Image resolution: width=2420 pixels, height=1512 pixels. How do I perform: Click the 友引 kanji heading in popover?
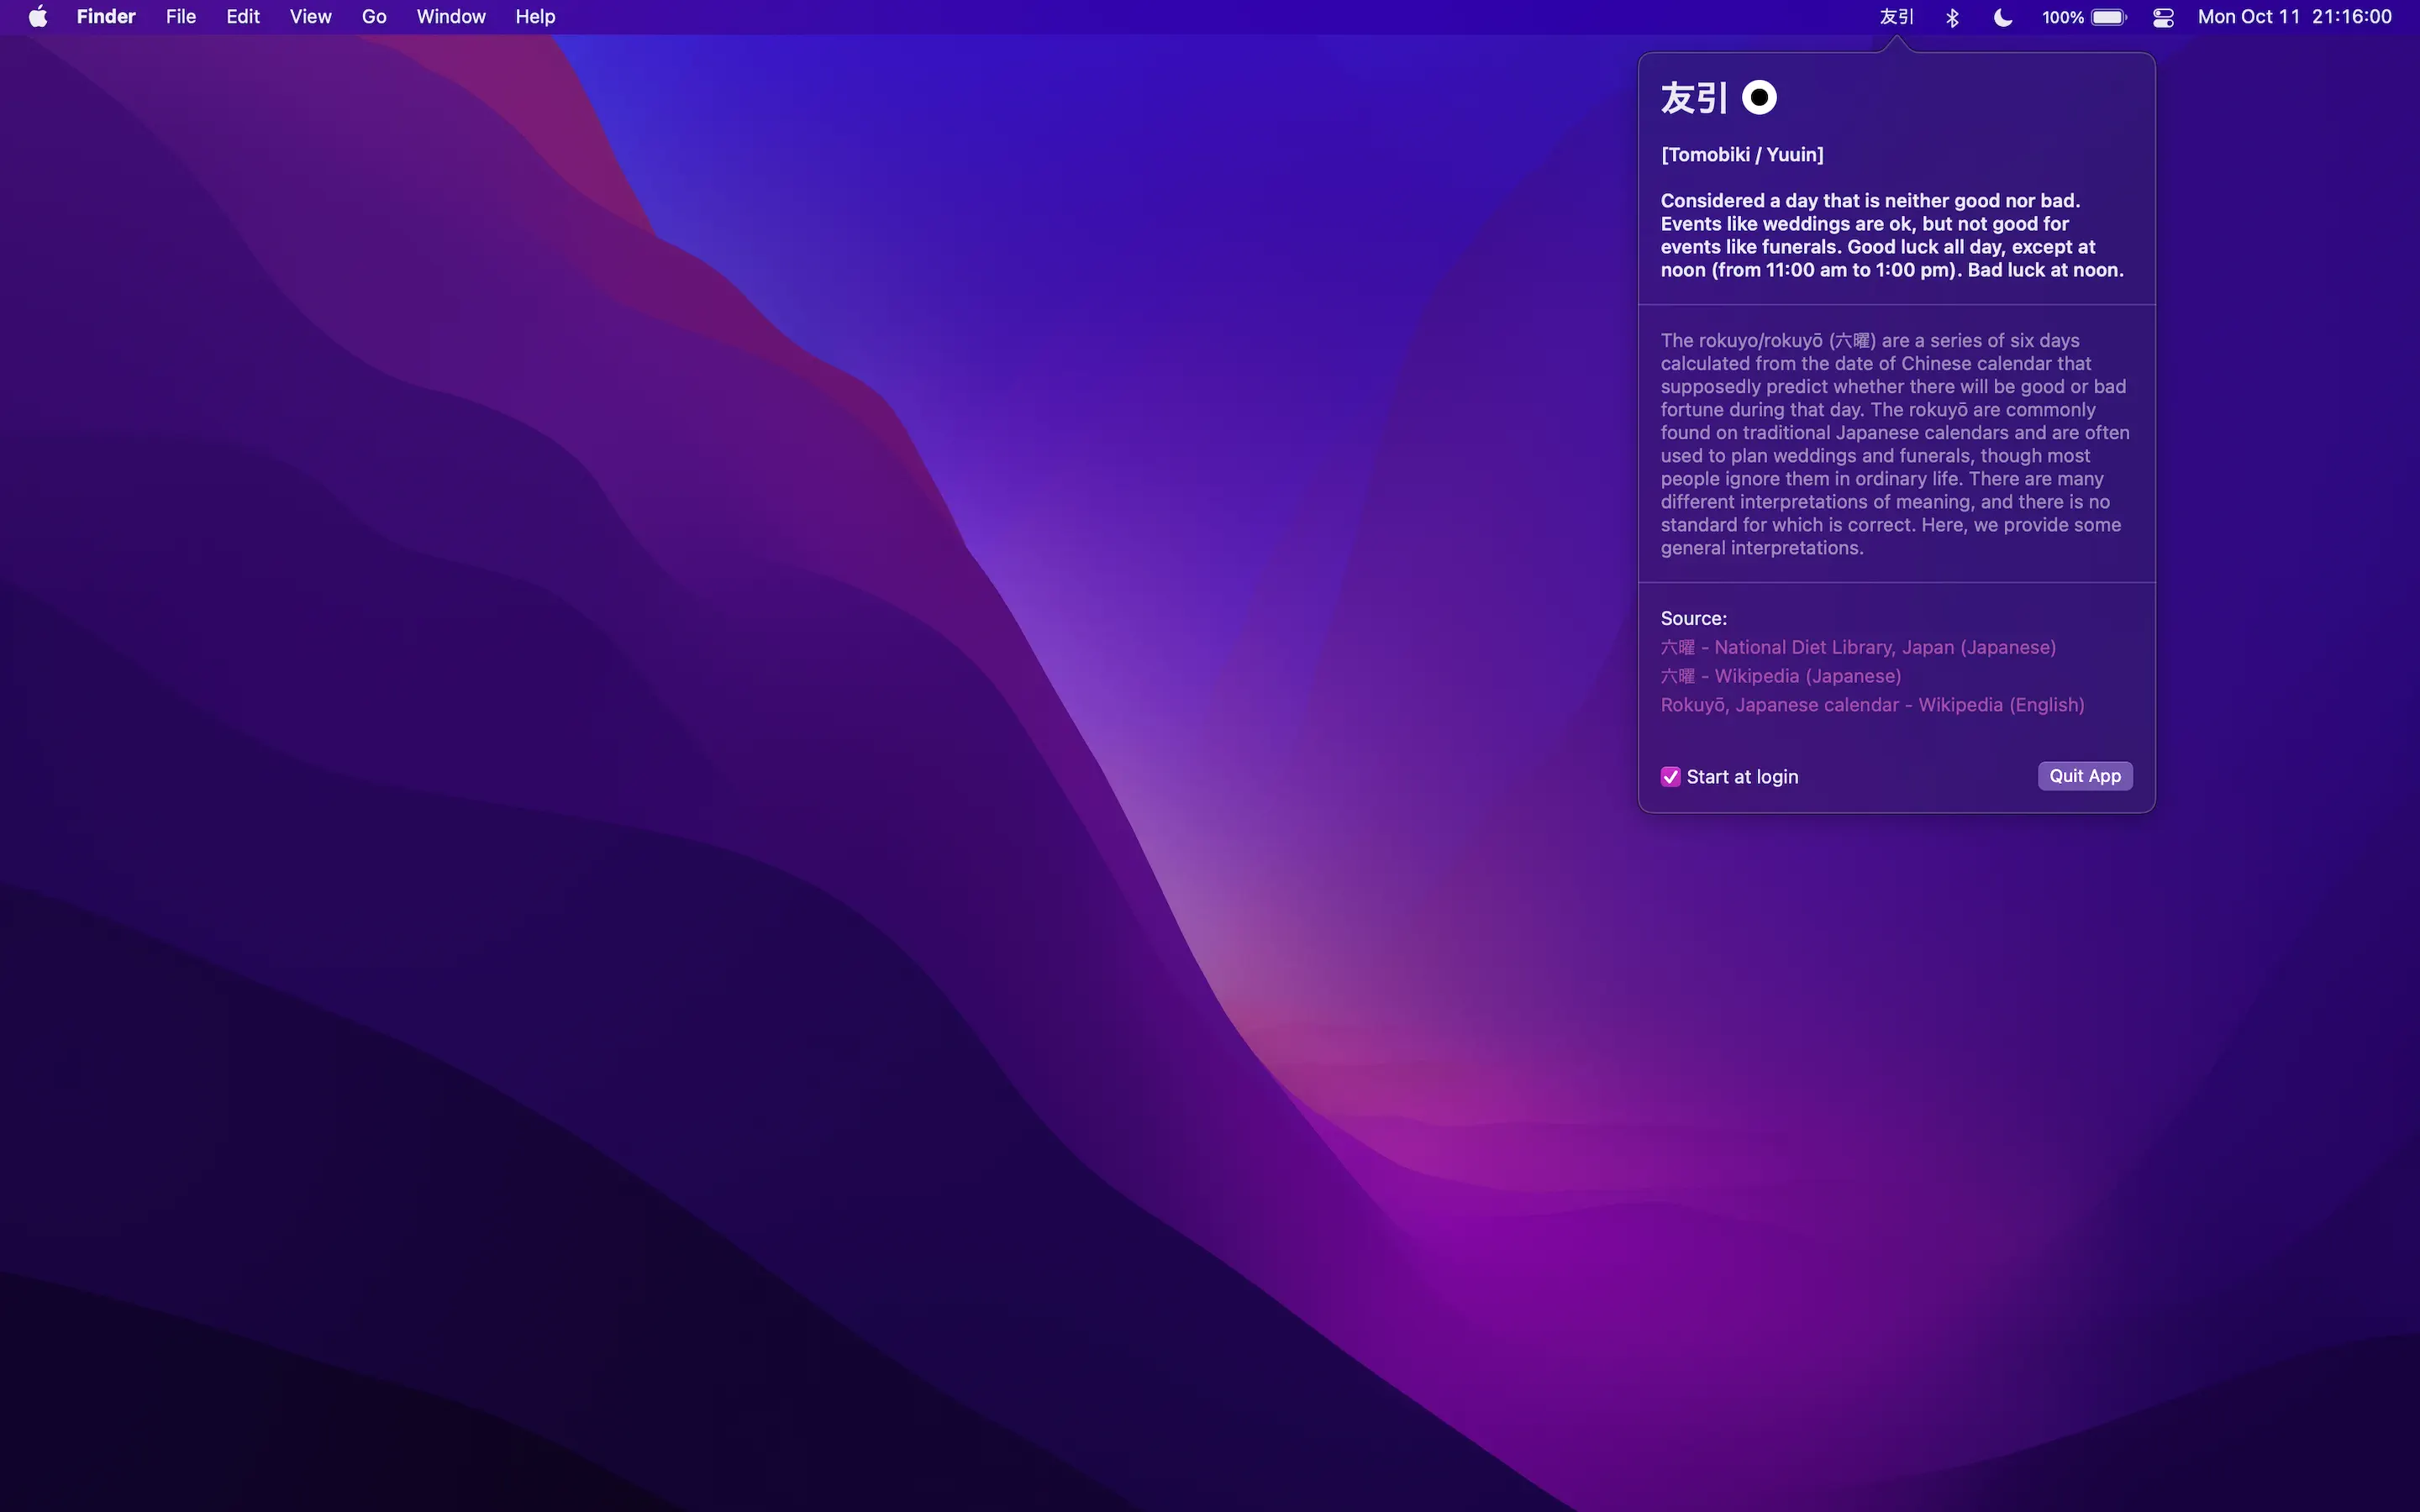(1694, 98)
